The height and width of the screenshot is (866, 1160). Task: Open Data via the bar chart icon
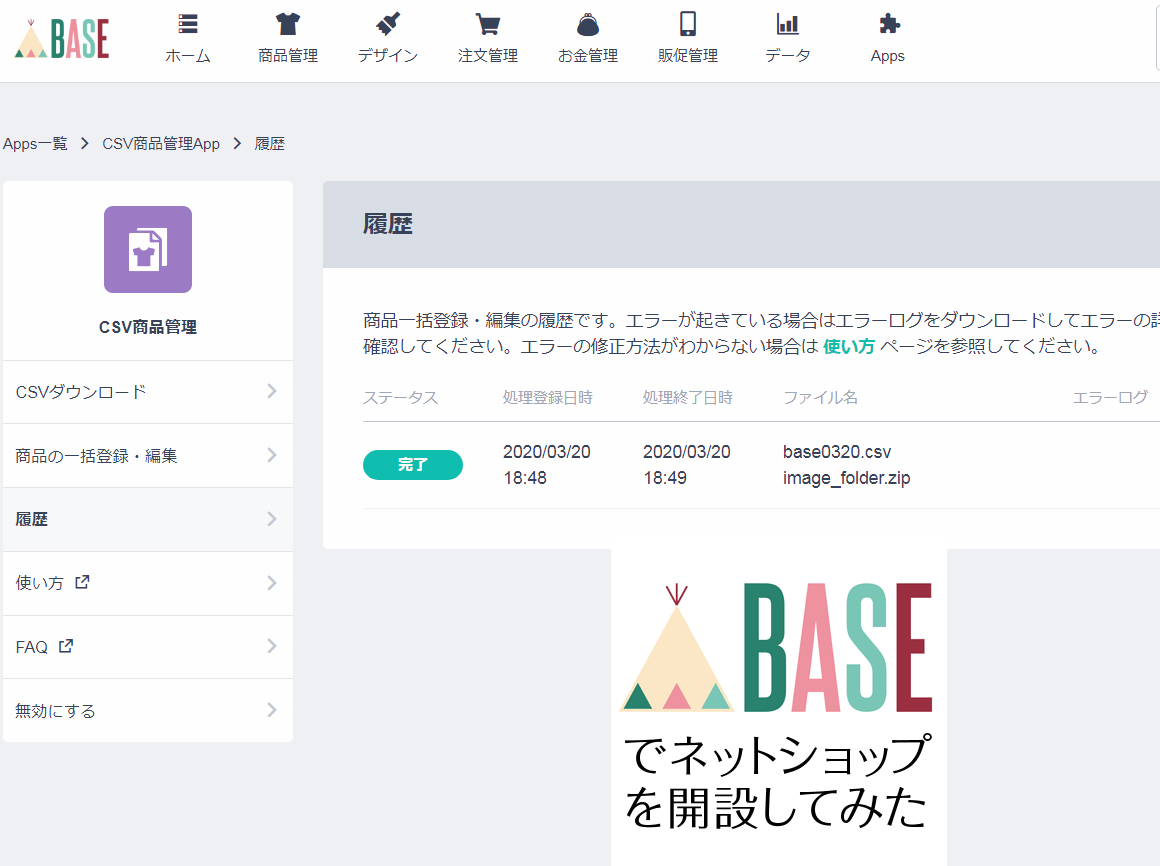(x=788, y=25)
